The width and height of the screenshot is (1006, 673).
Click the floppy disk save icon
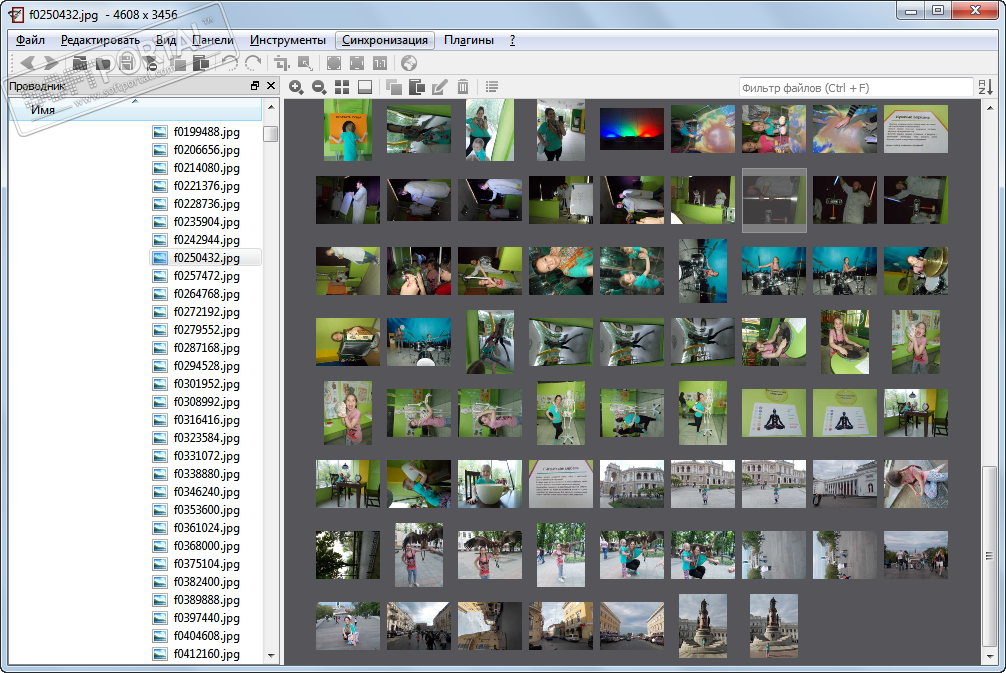coord(126,63)
